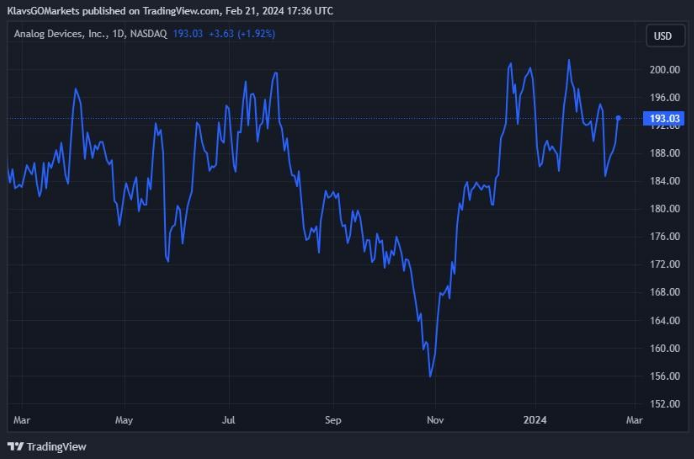Open the USD currency selector
This screenshot has height=459, width=694.
[662, 36]
